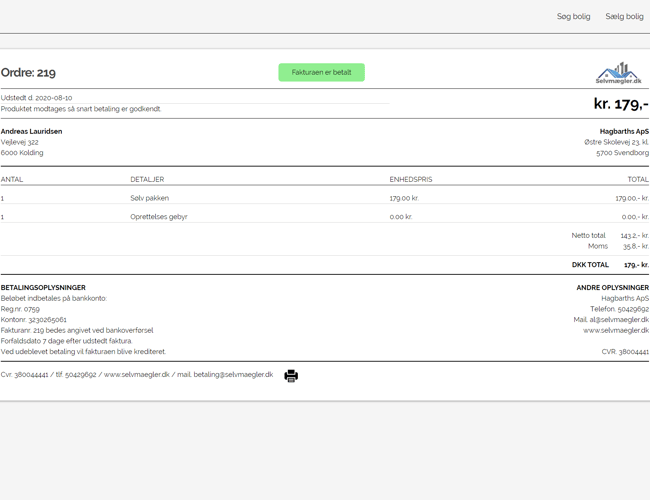Image resolution: width=650 pixels, height=500 pixels.
Task: Click the Kontonr. 3230265061 account line
Action: 34,320
